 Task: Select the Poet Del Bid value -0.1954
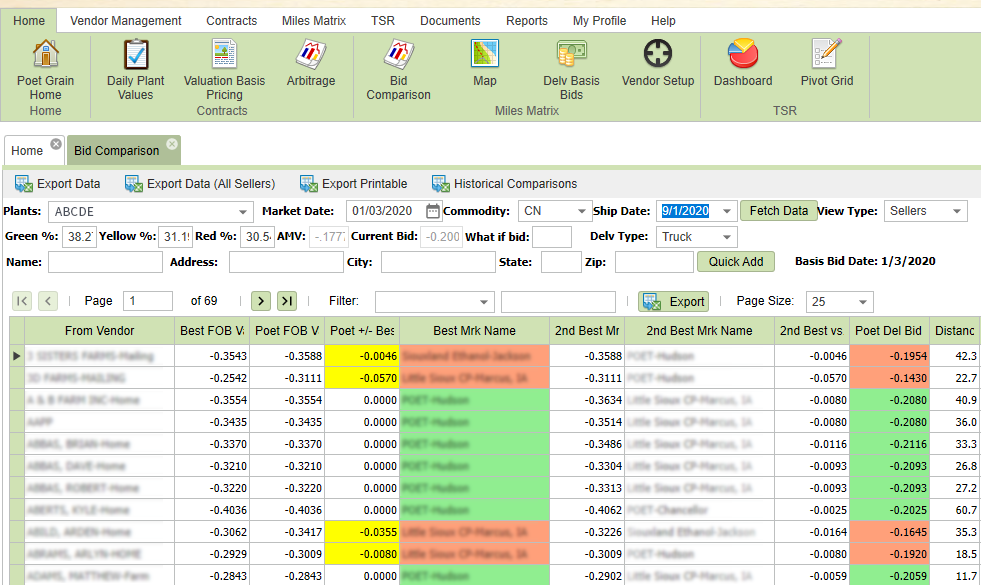(889, 356)
